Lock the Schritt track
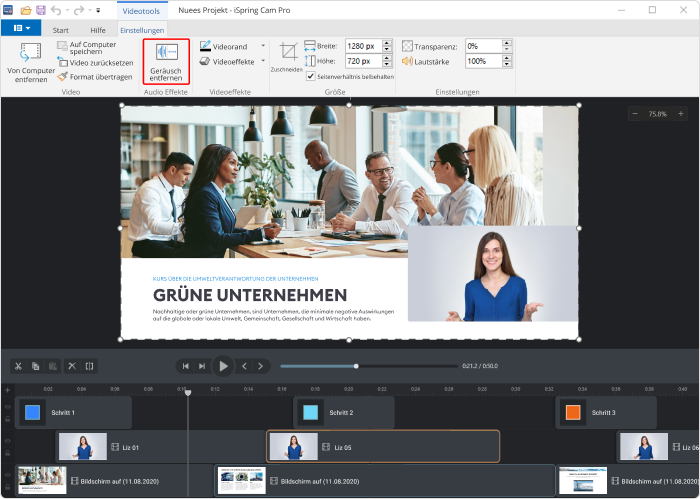700x499 pixels. click(8, 419)
